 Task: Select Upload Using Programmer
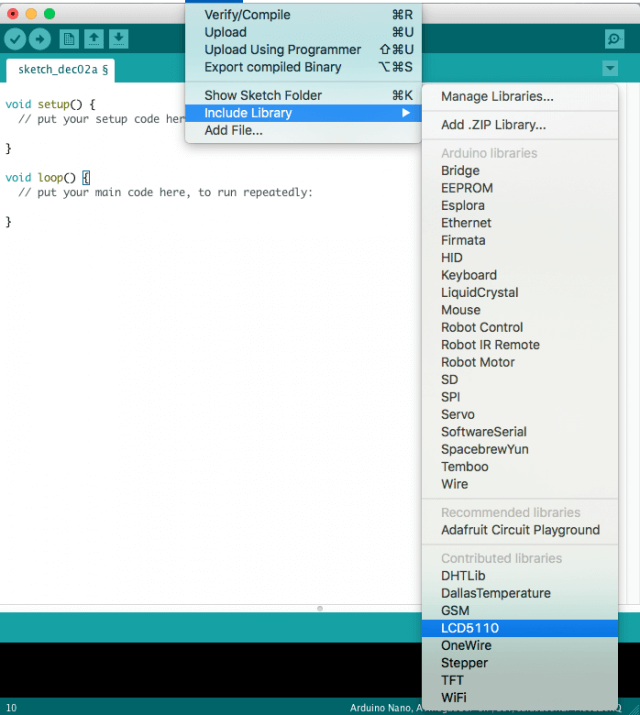(303, 50)
